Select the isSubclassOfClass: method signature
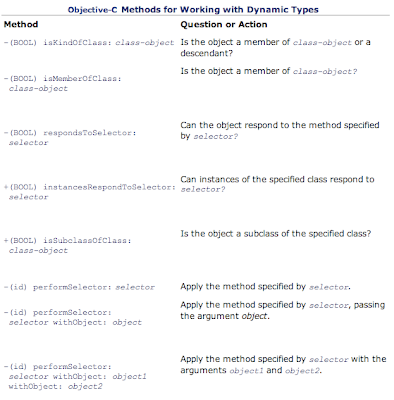The height and width of the screenshot is (400, 394). pos(67,245)
